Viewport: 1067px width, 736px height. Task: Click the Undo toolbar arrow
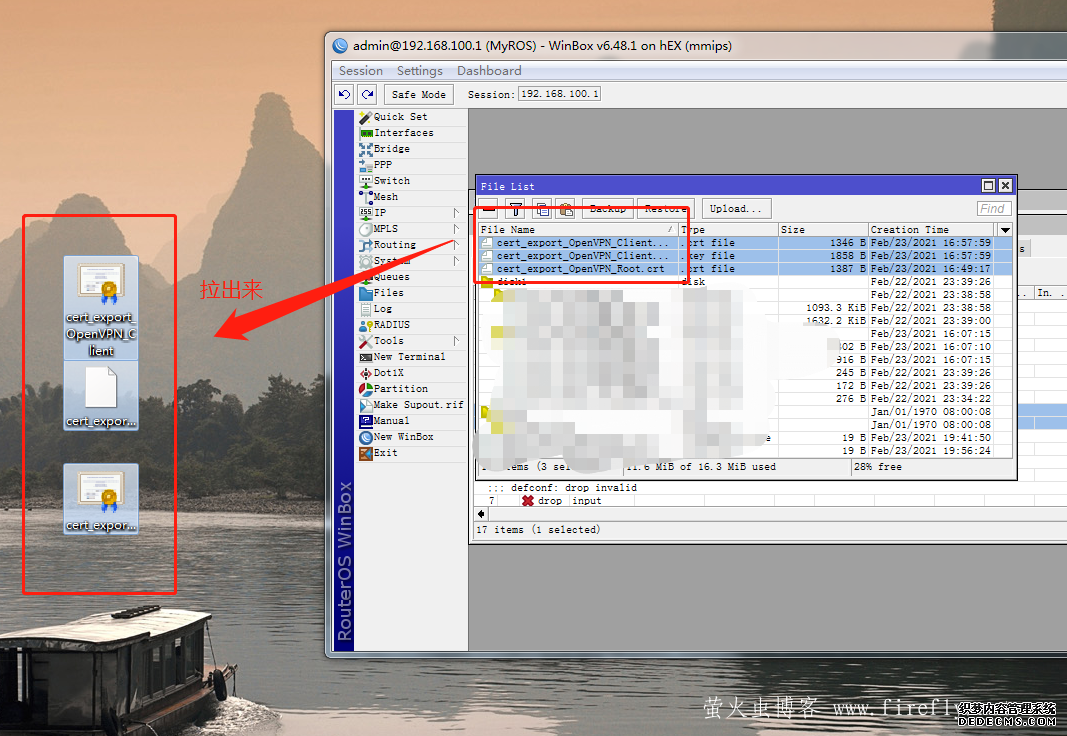click(x=344, y=95)
